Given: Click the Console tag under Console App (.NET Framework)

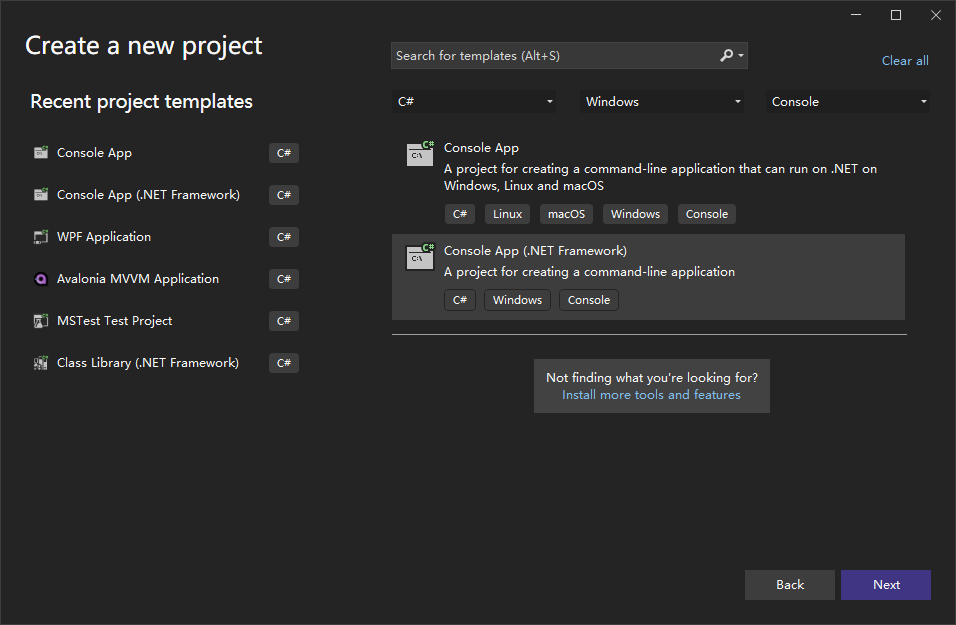Looking at the screenshot, I should tap(589, 300).
